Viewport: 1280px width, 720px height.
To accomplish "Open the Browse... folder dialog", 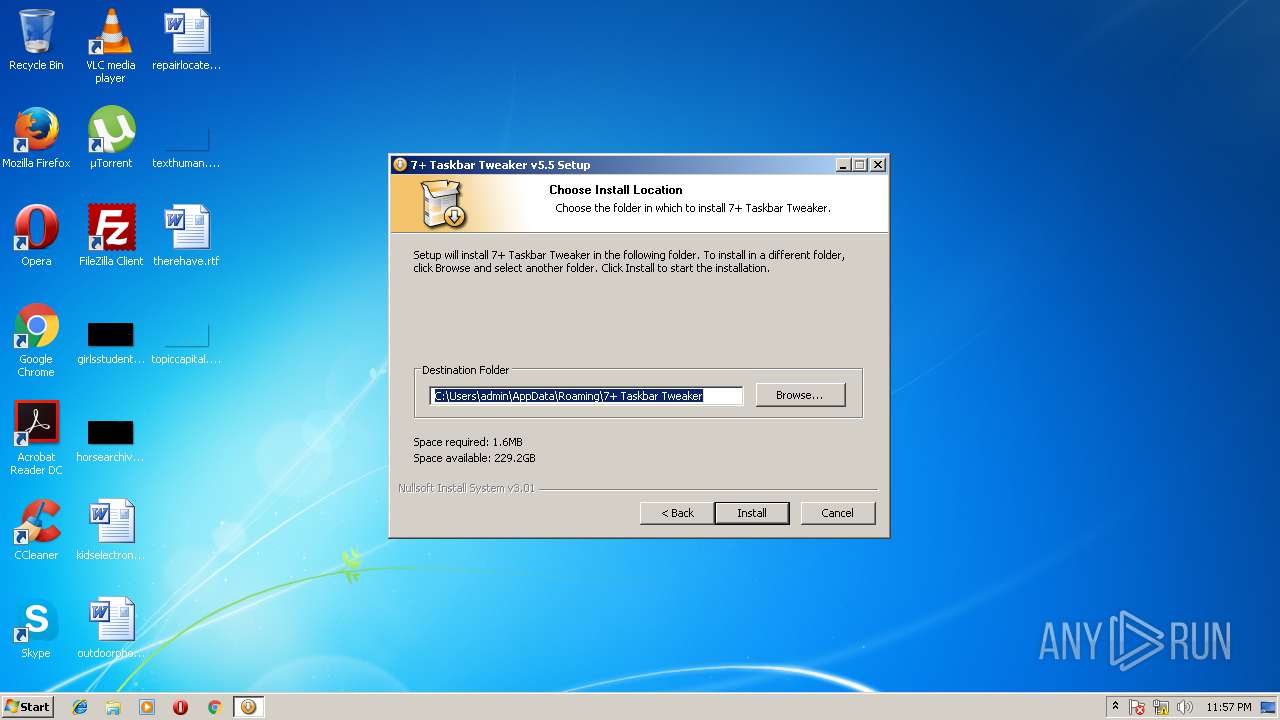I will (x=800, y=395).
